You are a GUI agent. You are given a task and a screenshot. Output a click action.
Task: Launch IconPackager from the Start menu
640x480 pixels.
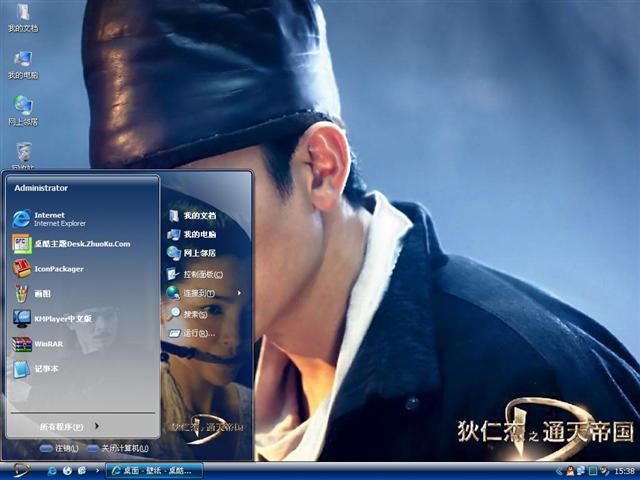(x=58, y=268)
